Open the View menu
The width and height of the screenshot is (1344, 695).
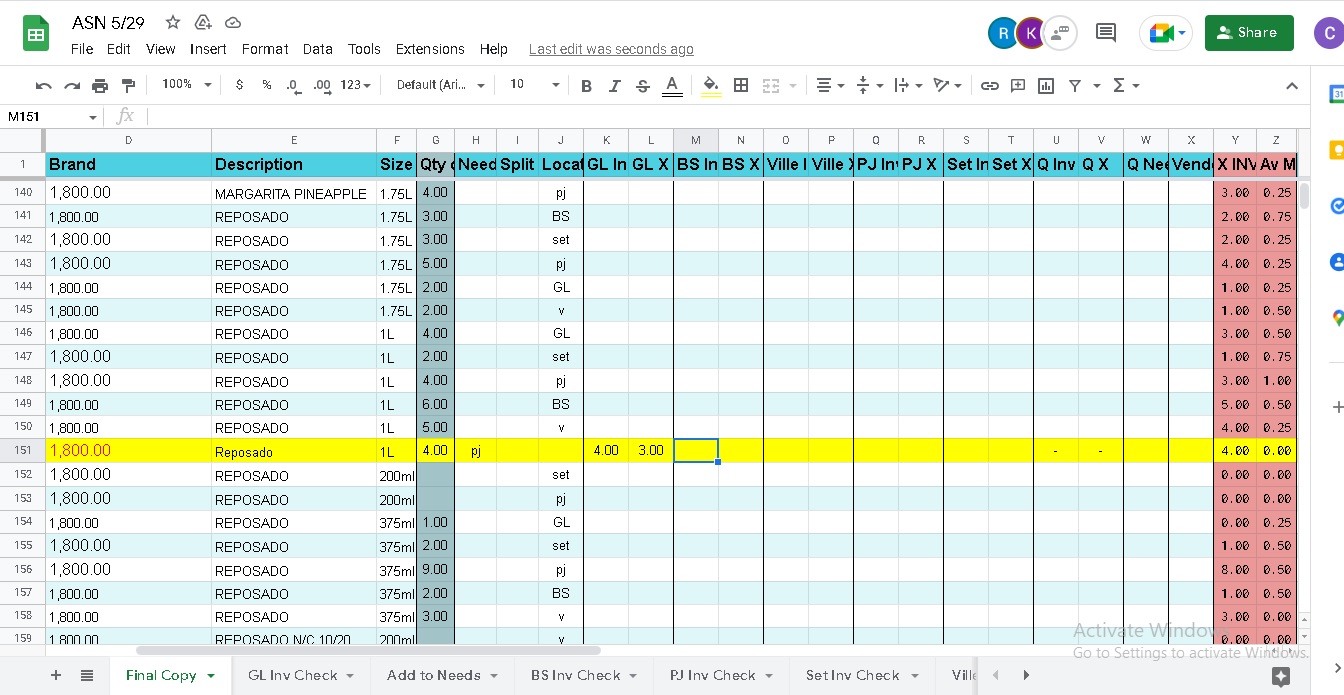tap(160, 49)
